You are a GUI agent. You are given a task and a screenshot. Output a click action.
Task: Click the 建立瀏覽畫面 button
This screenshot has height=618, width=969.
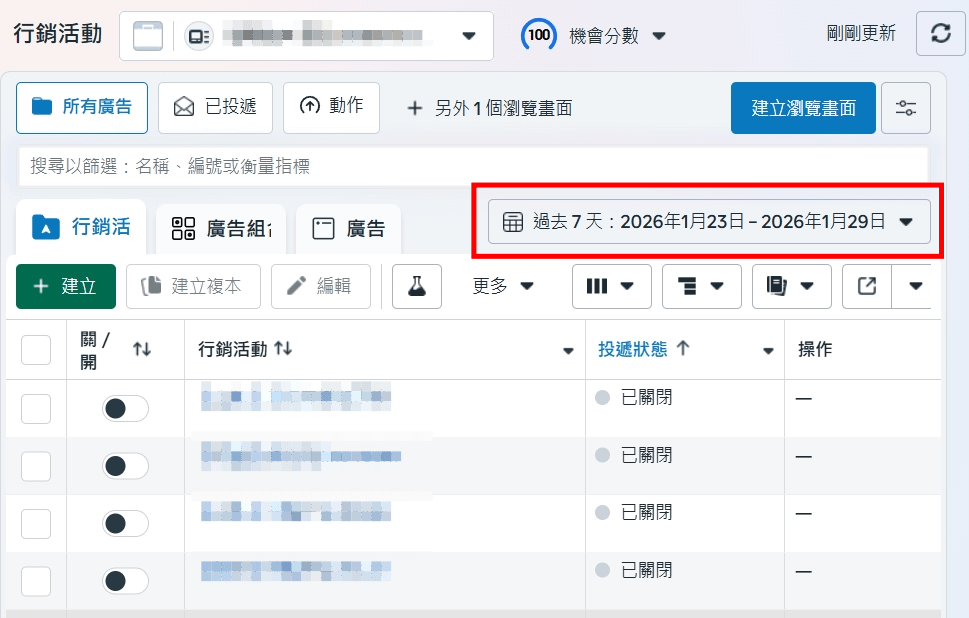click(803, 108)
